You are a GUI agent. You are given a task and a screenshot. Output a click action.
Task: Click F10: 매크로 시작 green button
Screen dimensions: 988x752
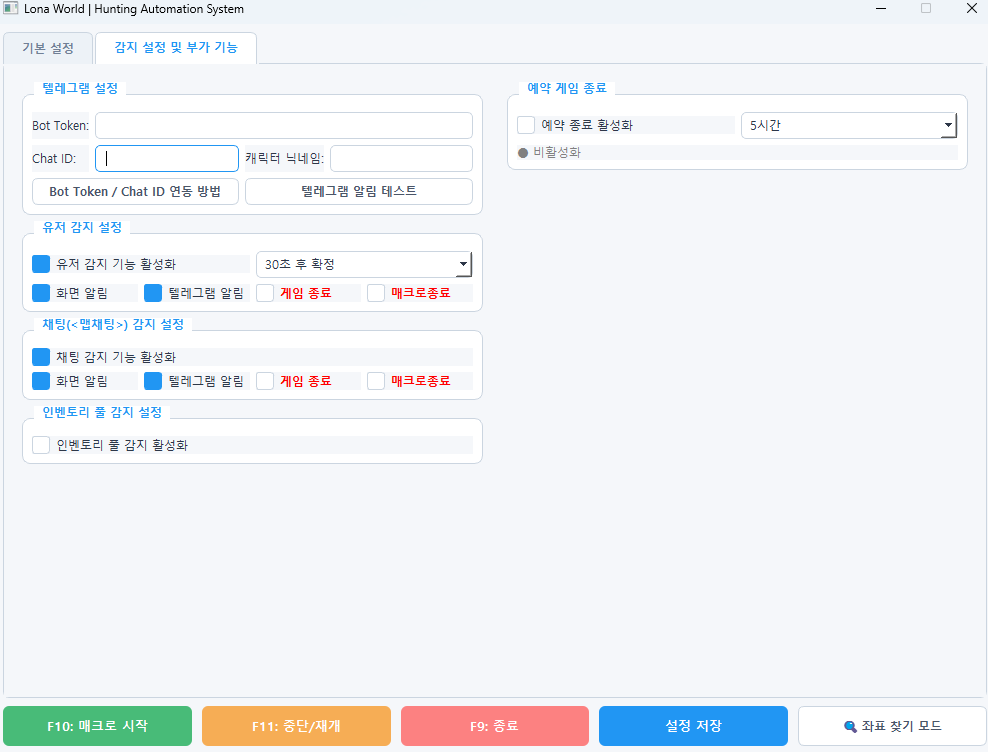coord(97,726)
